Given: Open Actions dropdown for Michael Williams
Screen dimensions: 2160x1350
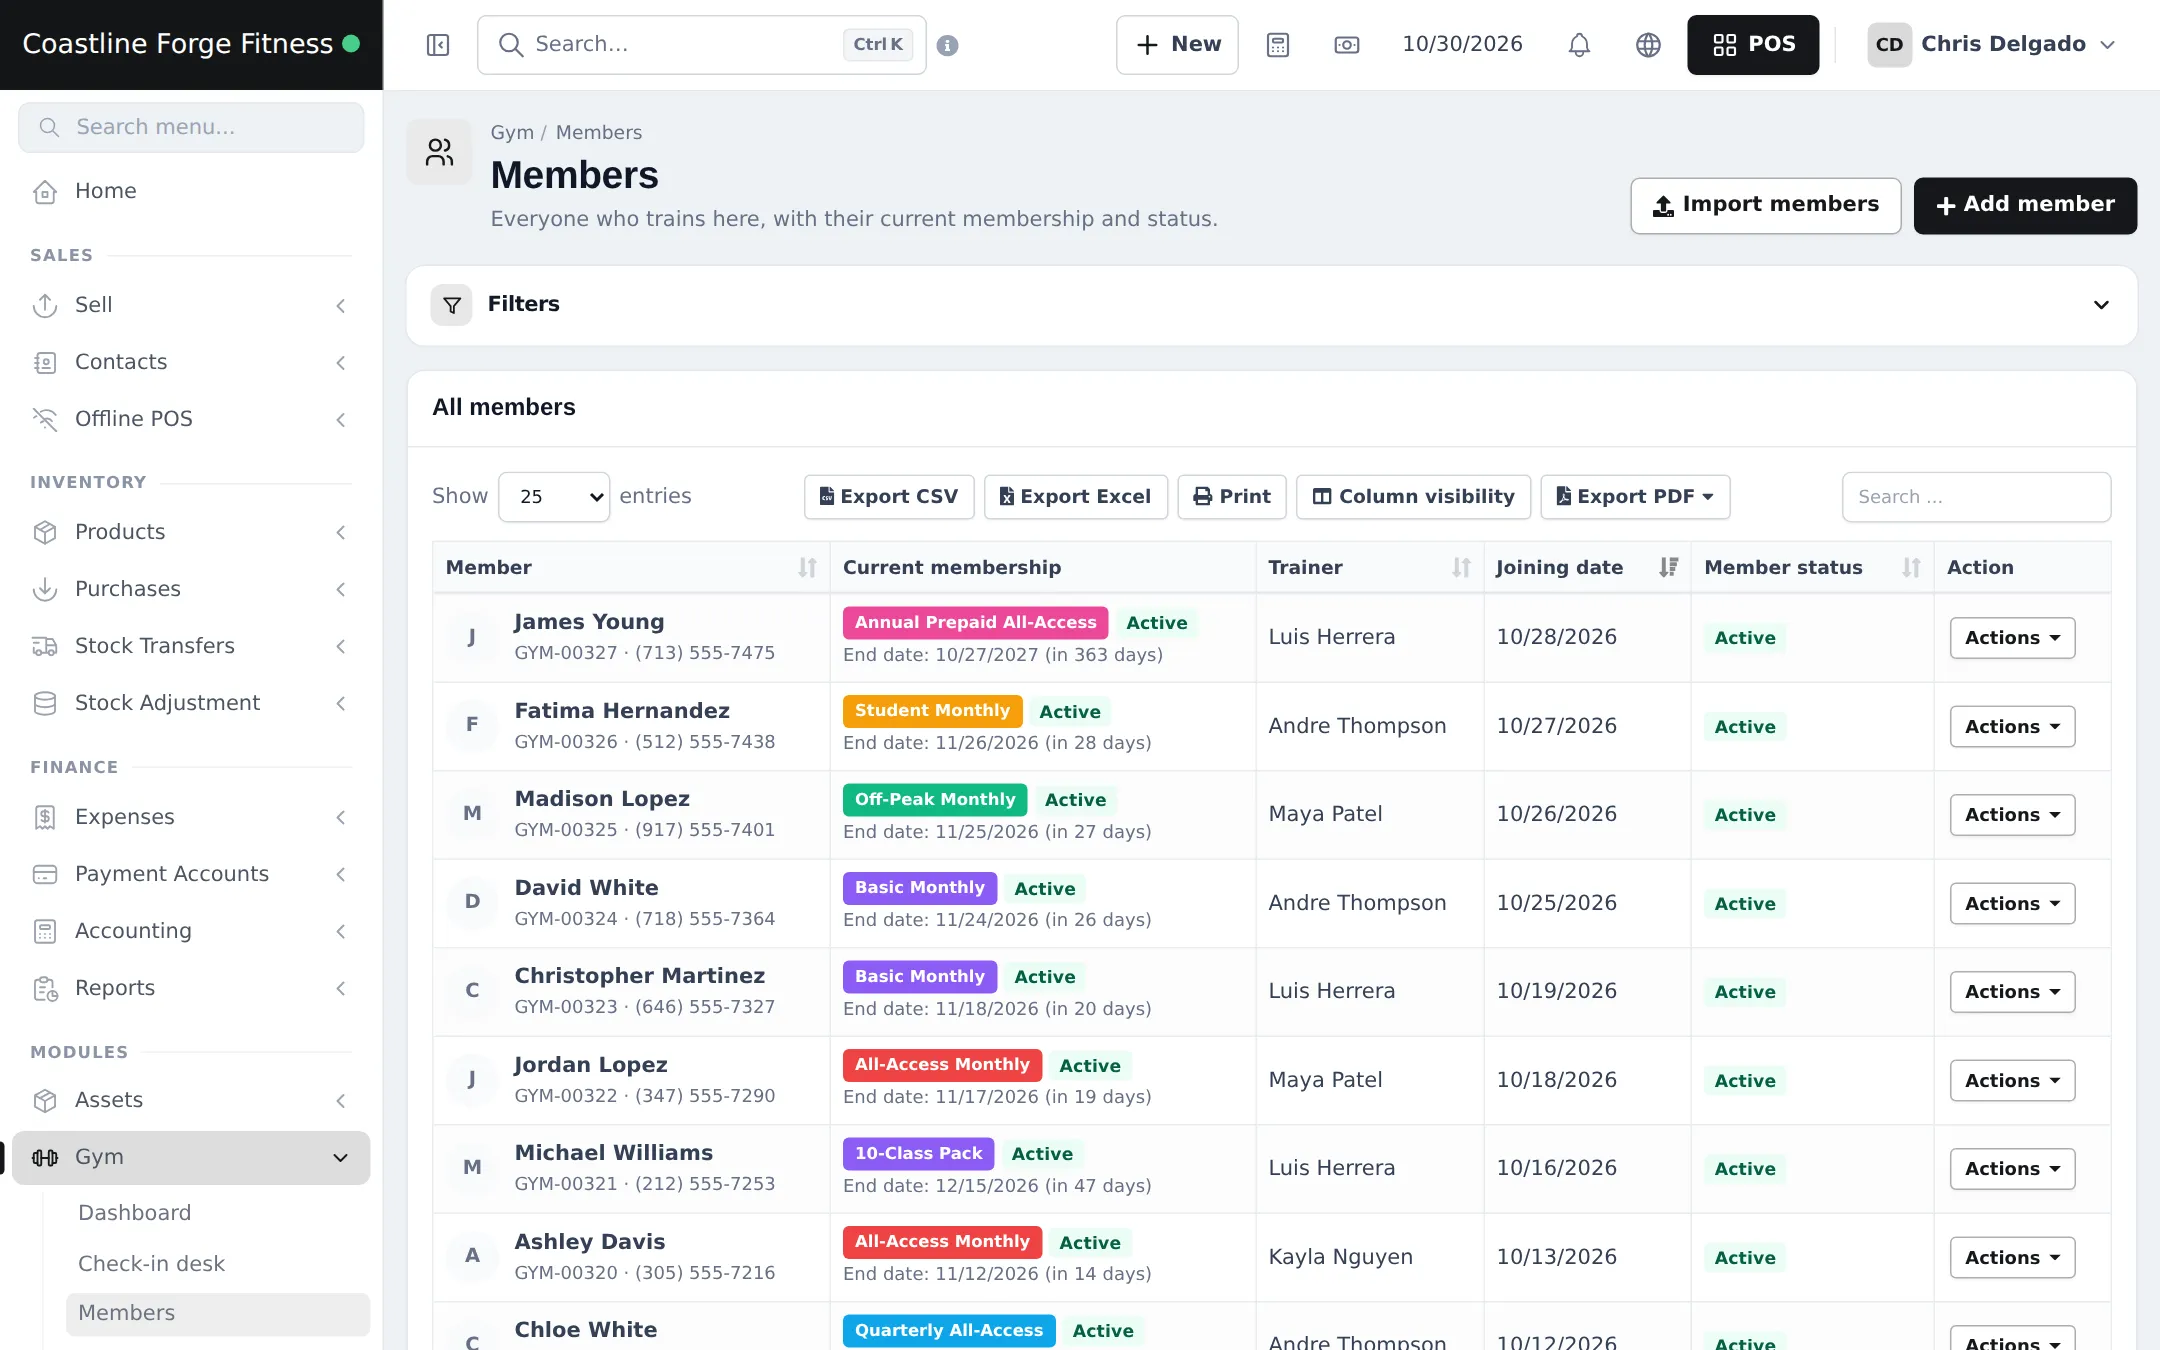Looking at the screenshot, I should pos(2012,1169).
